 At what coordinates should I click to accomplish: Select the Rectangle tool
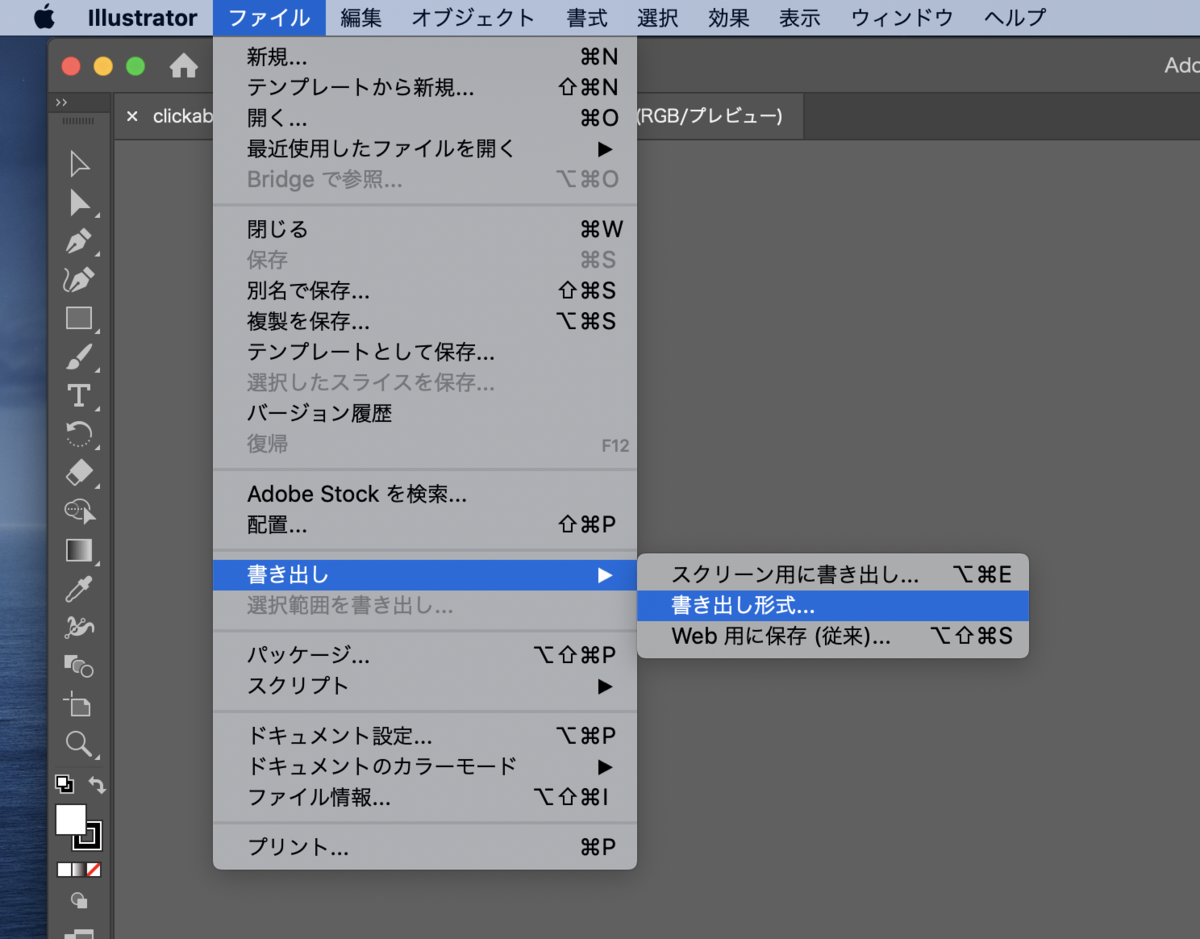[x=79, y=318]
